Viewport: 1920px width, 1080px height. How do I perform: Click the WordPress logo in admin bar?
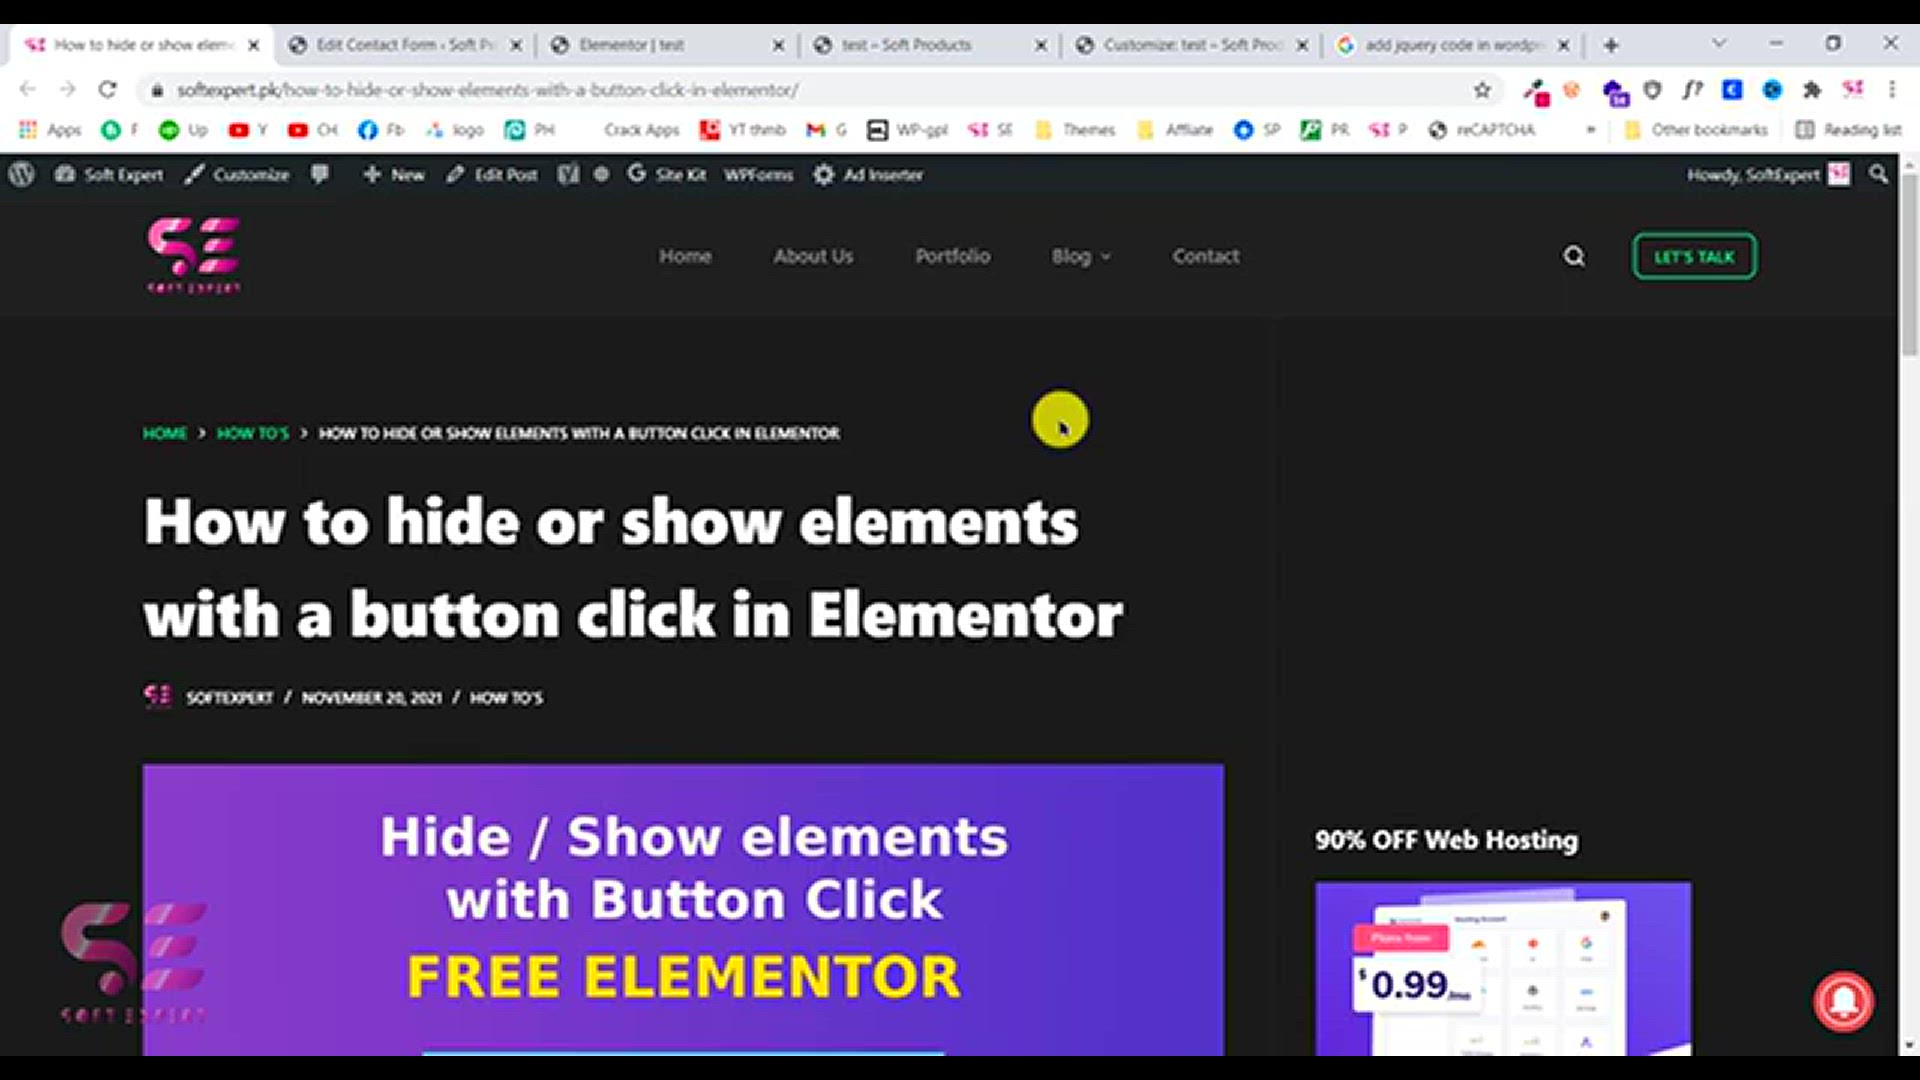click(22, 174)
